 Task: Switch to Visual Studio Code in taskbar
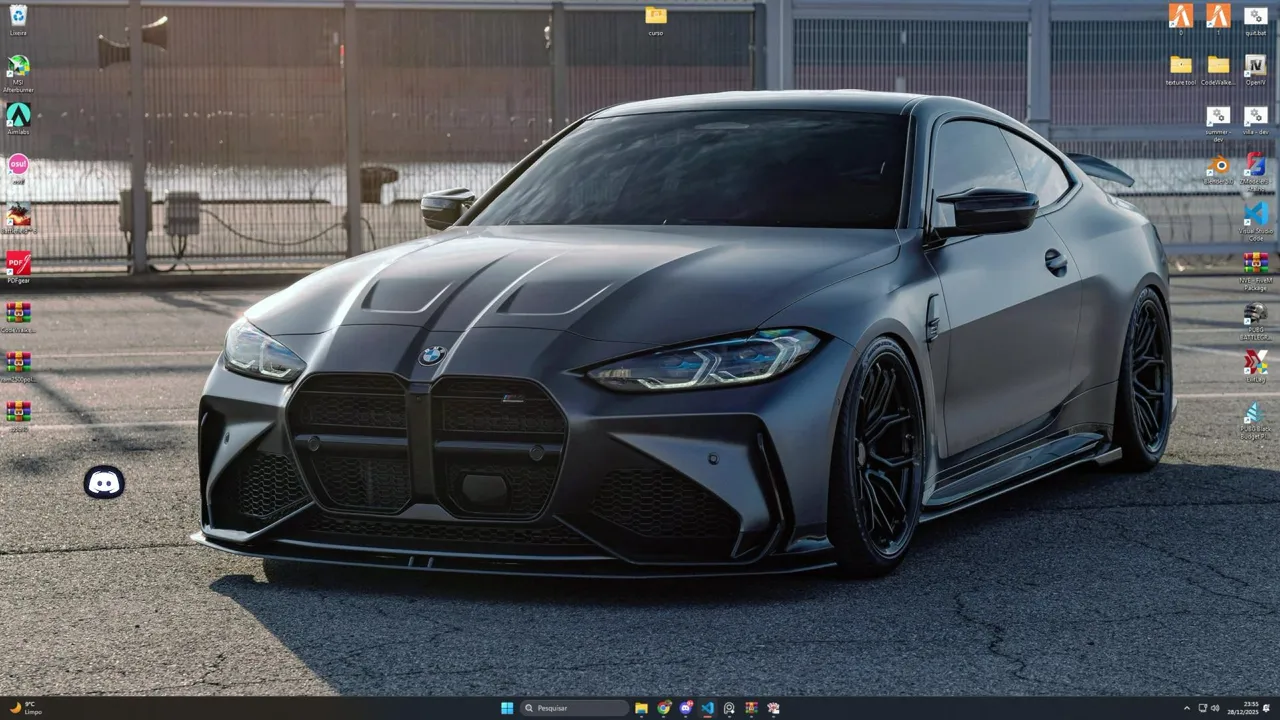[707, 708]
